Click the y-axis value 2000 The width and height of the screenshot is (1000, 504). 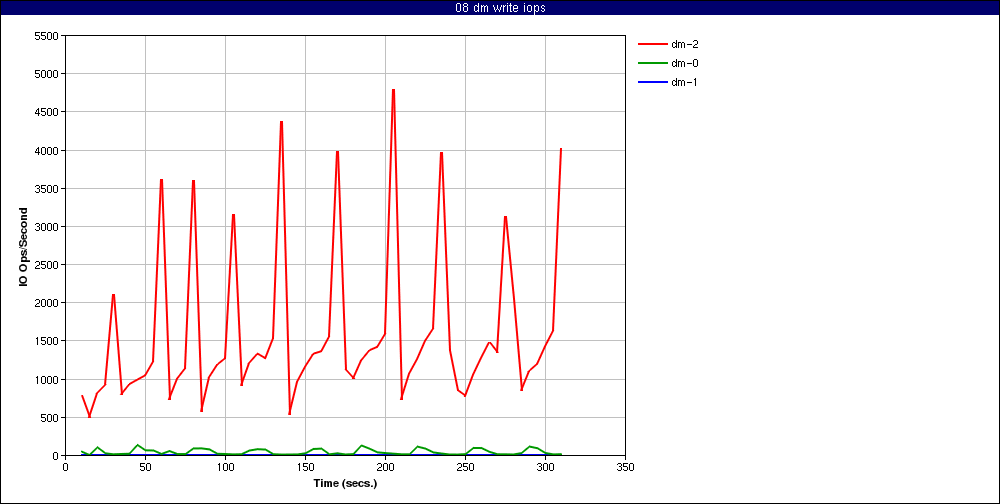pos(46,303)
